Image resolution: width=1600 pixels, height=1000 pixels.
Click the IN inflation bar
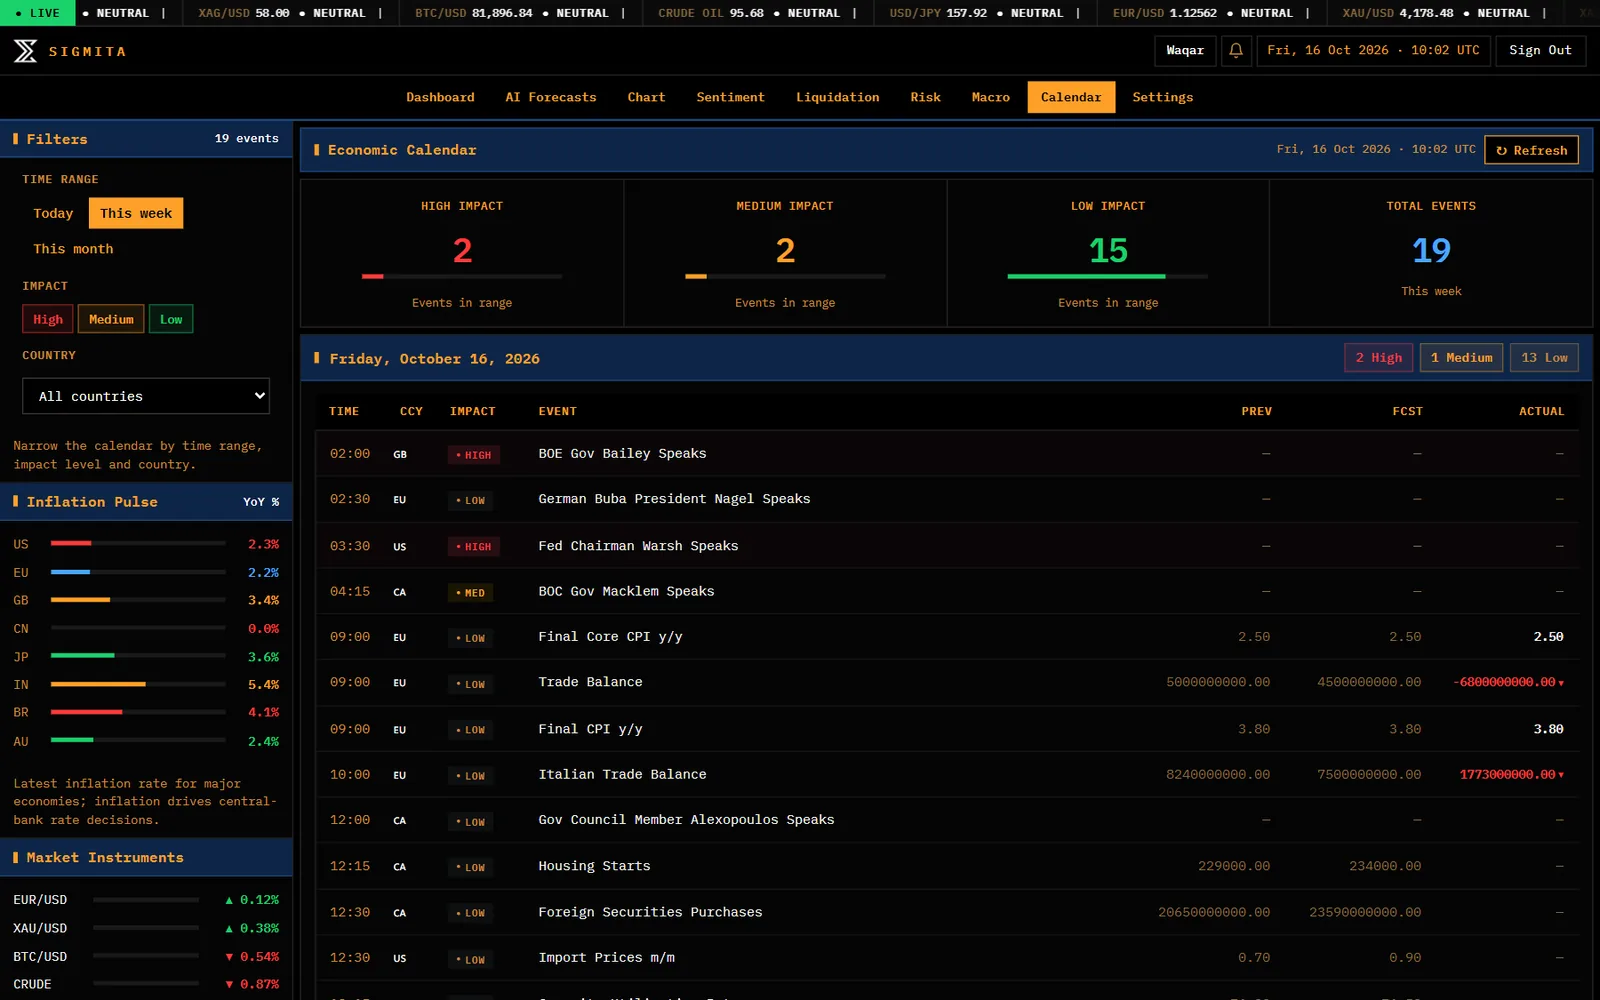click(x=138, y=684)
